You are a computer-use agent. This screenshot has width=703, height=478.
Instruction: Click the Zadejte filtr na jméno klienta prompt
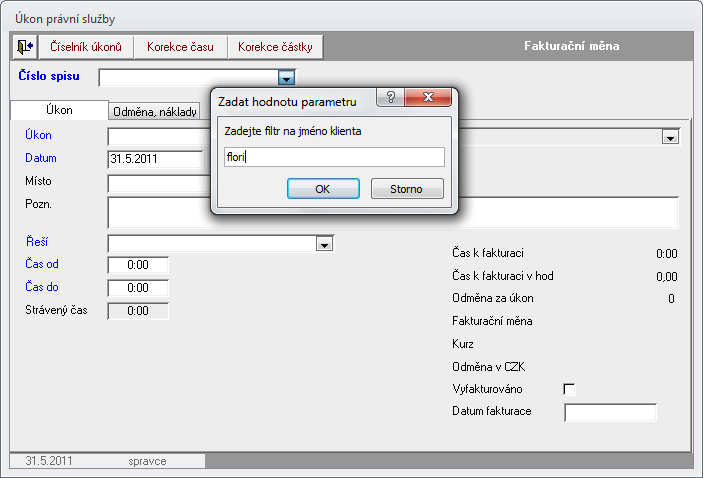(x=293, y=131)
